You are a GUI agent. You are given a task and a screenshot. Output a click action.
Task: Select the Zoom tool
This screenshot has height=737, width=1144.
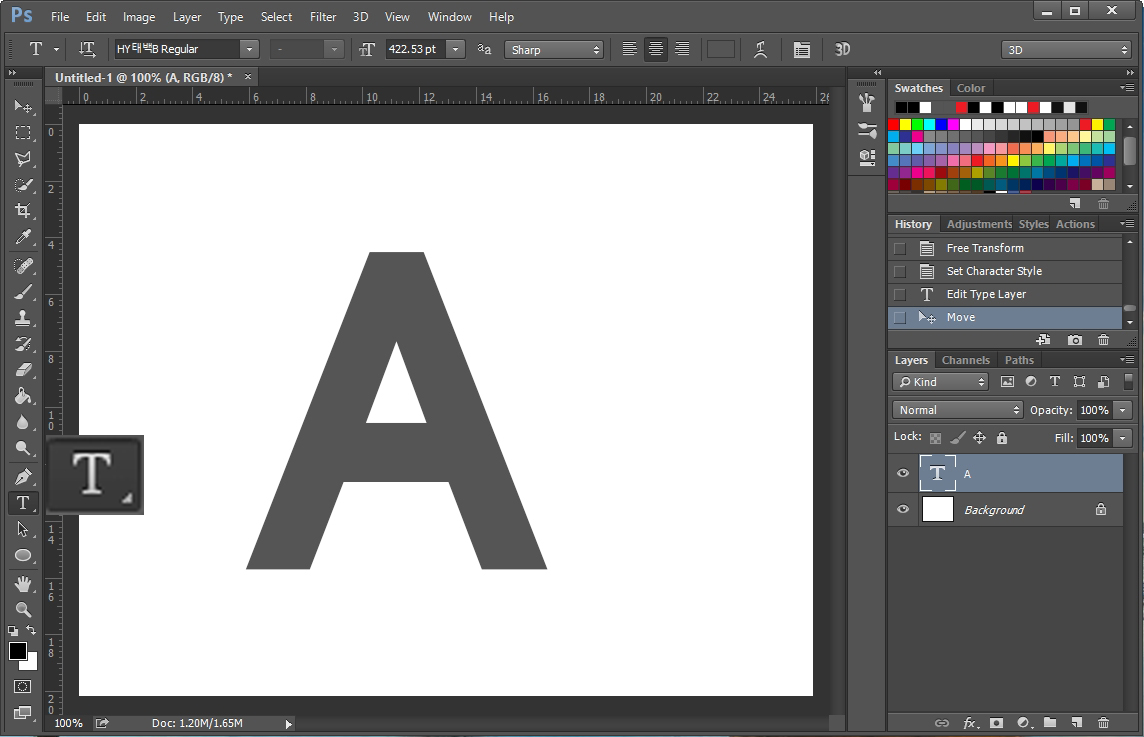pos(23,610)
